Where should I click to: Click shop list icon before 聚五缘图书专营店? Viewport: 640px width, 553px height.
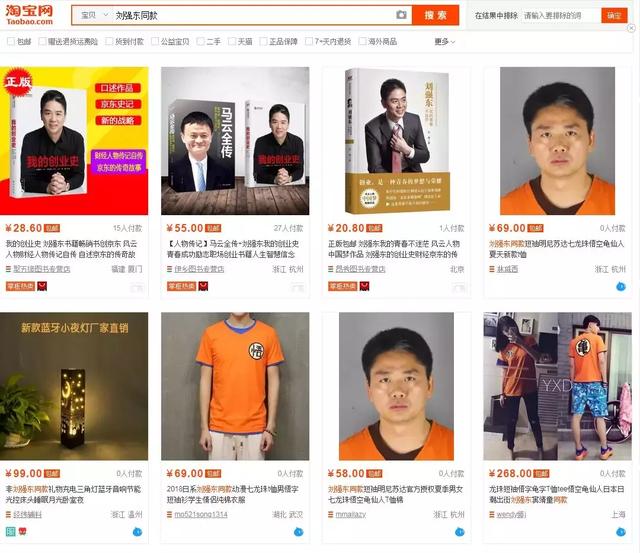tap(8, 269)
